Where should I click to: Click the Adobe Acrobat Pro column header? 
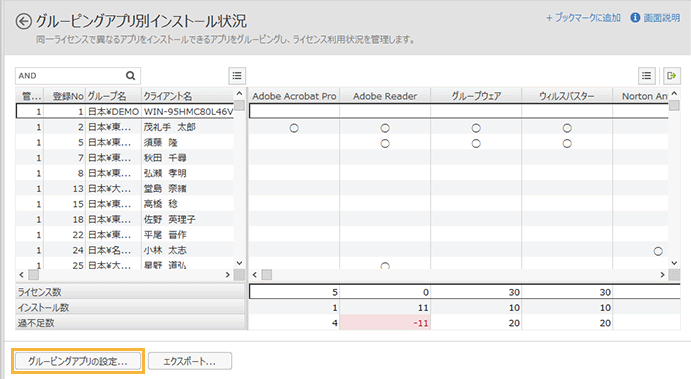coord(294,96)
